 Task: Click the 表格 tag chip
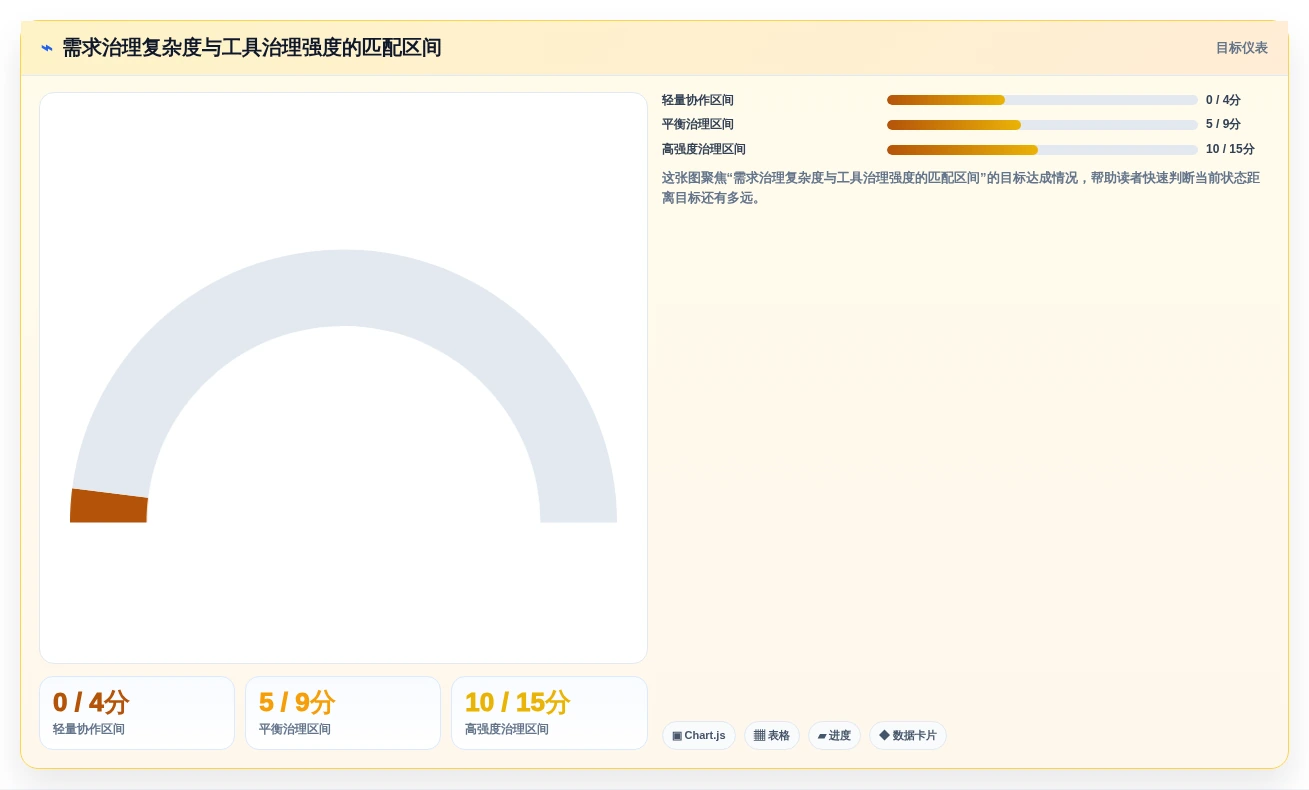pos(772,736)
